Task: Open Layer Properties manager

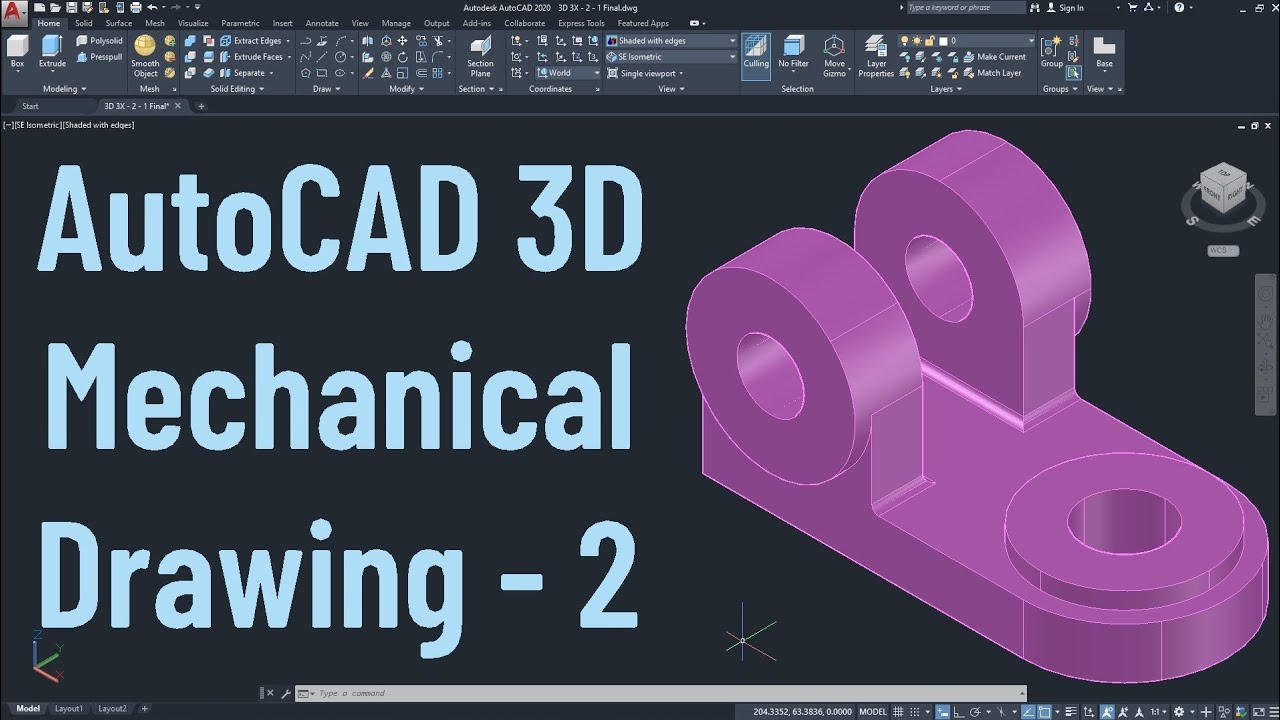Action: coord(876,56)
